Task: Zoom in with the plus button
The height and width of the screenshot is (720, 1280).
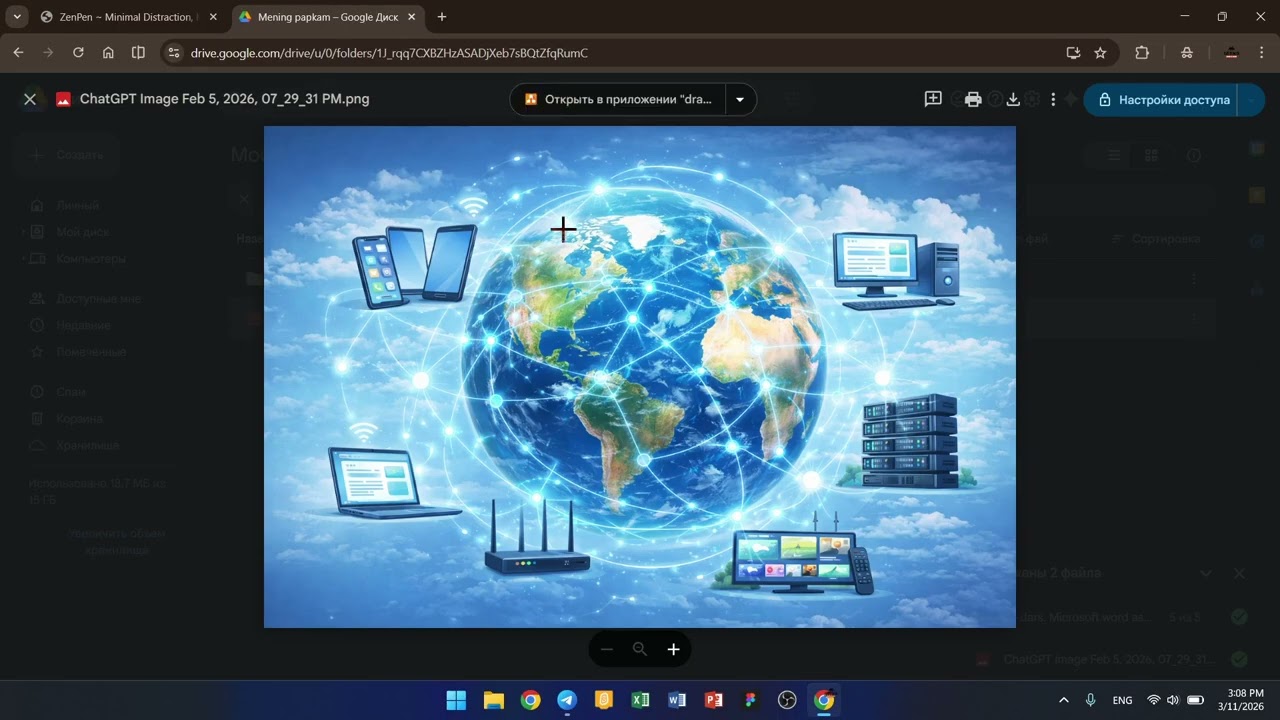Action: coord(673,649)
